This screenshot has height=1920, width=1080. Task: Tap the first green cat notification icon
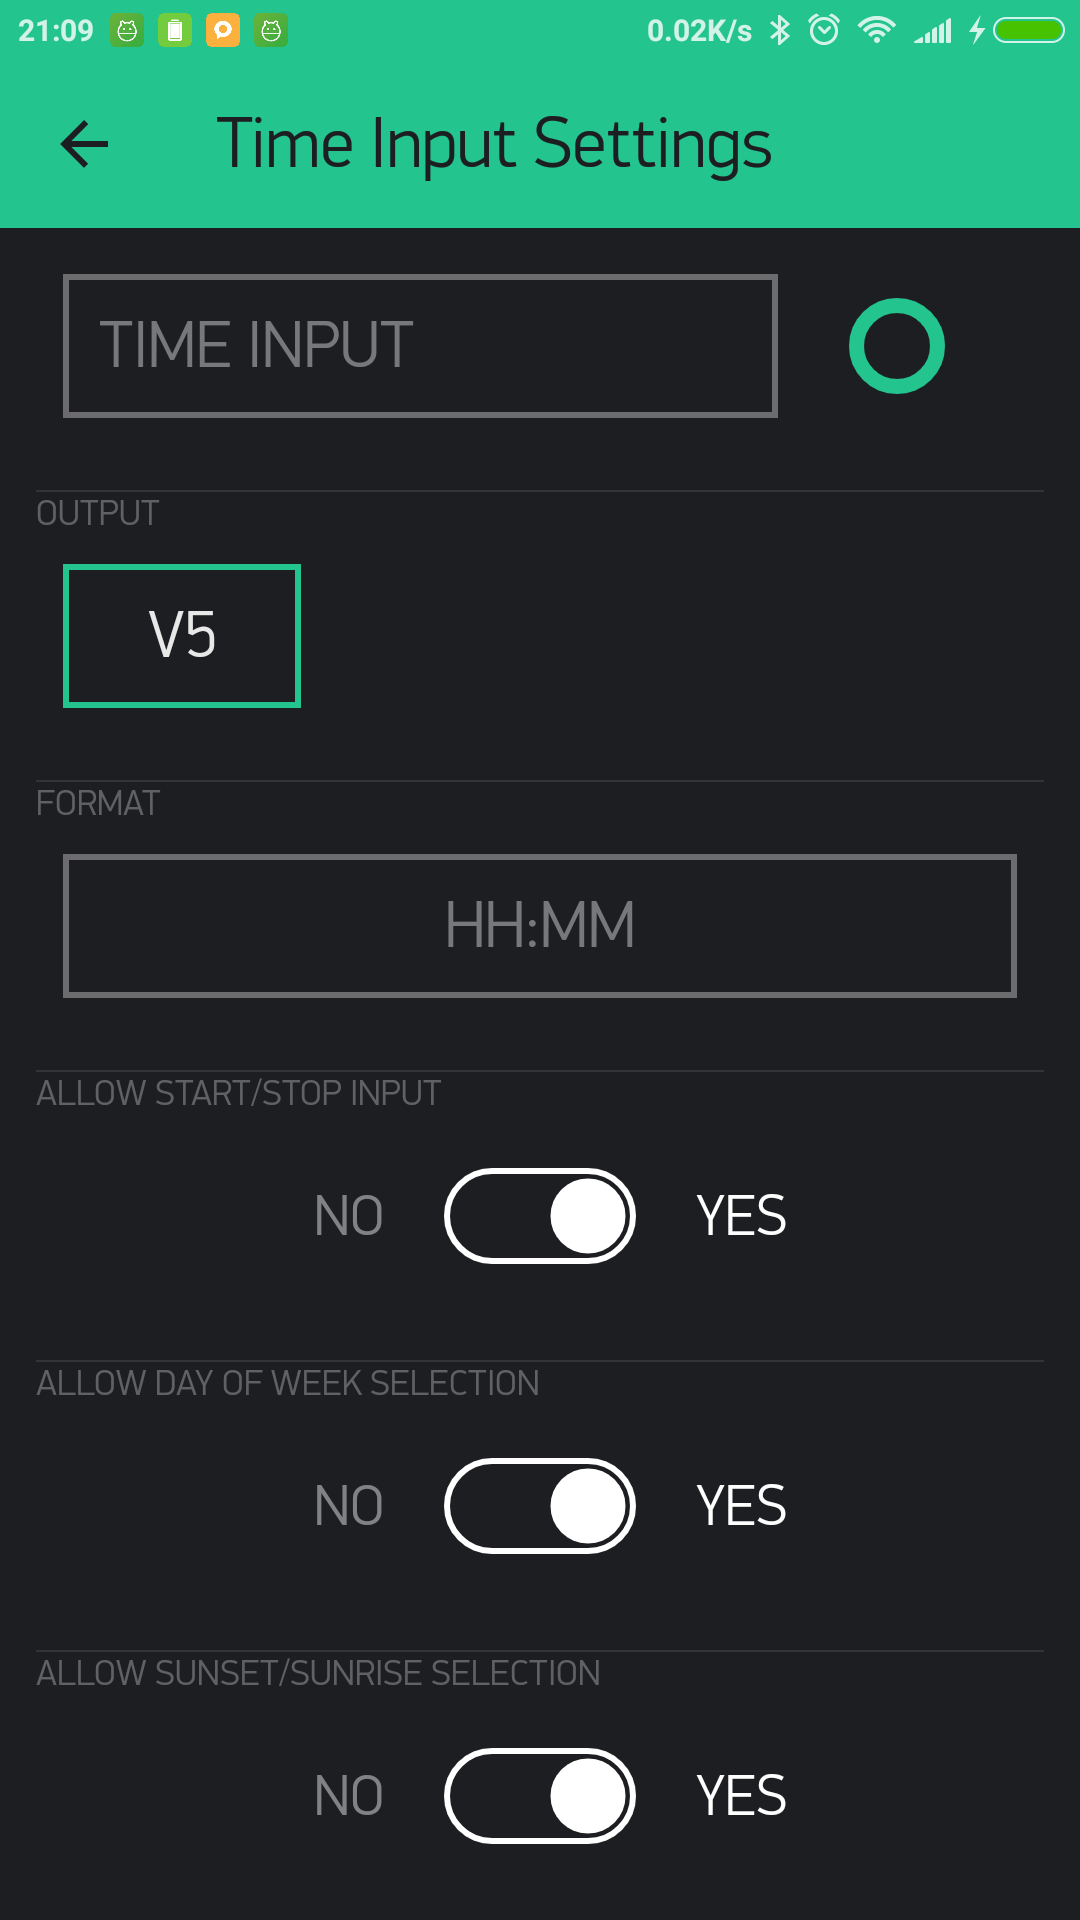(127, 30)
